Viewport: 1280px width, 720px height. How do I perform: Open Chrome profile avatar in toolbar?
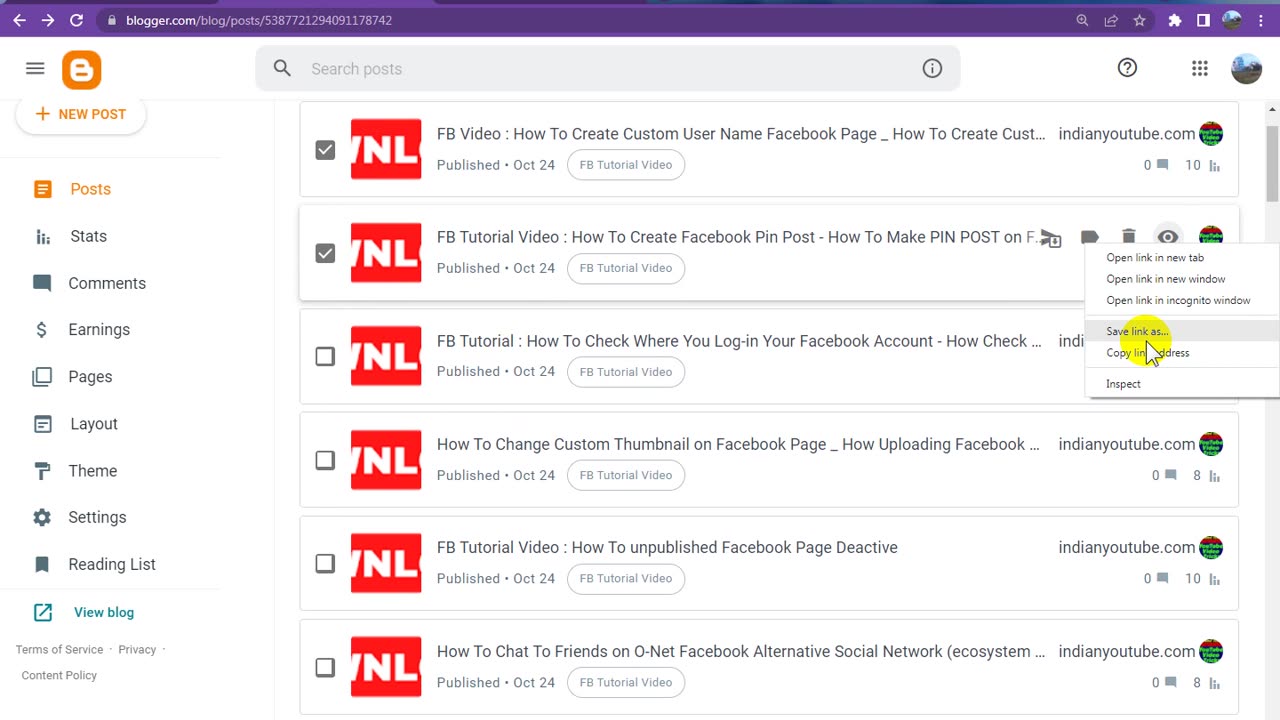pyautogui.click(x=1232, y=20)
